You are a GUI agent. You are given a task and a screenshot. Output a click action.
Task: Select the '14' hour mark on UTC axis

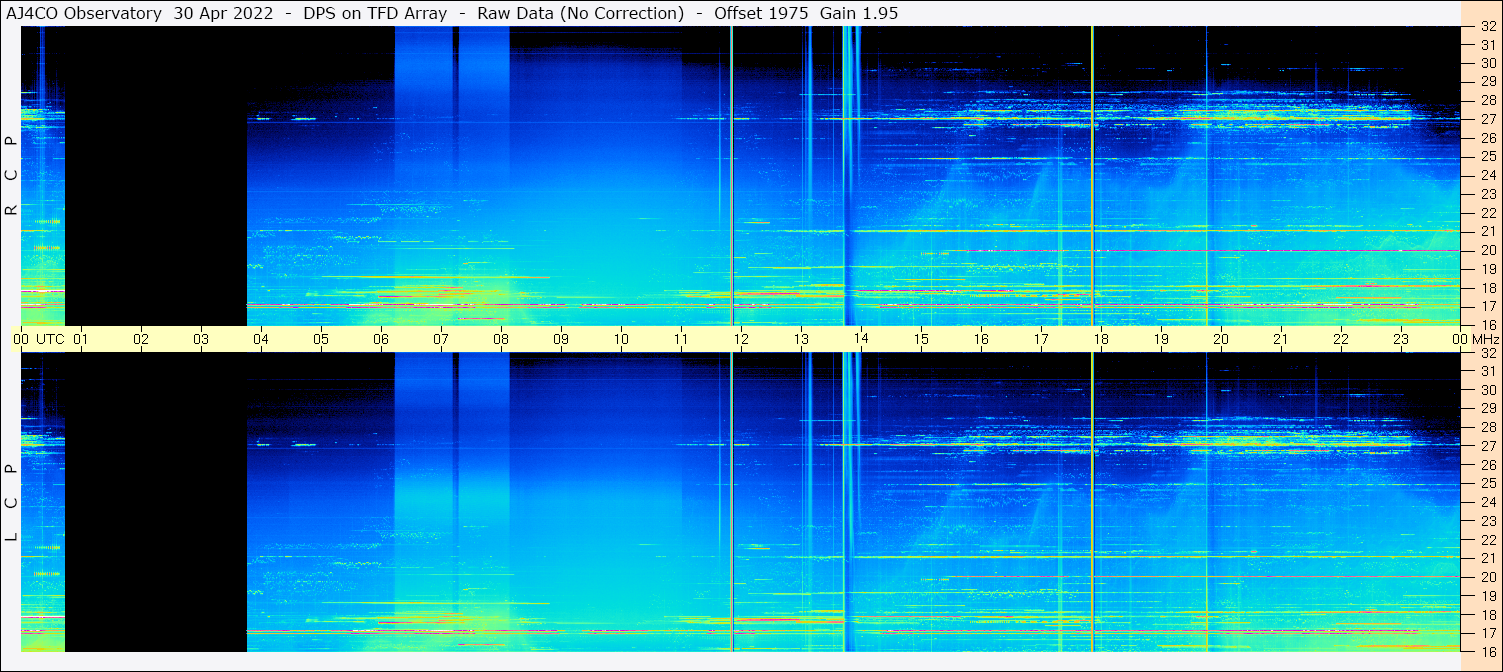coord(861,339)
